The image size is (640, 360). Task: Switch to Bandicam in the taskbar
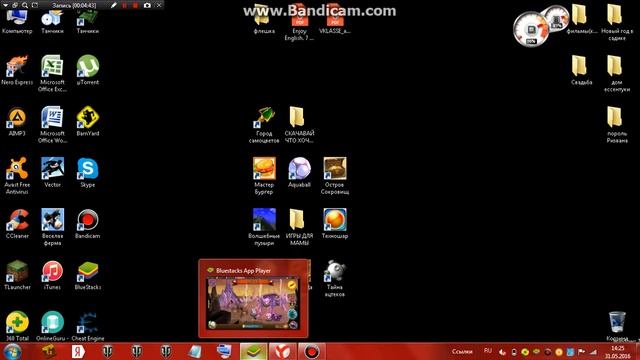(x=311, y=351)
